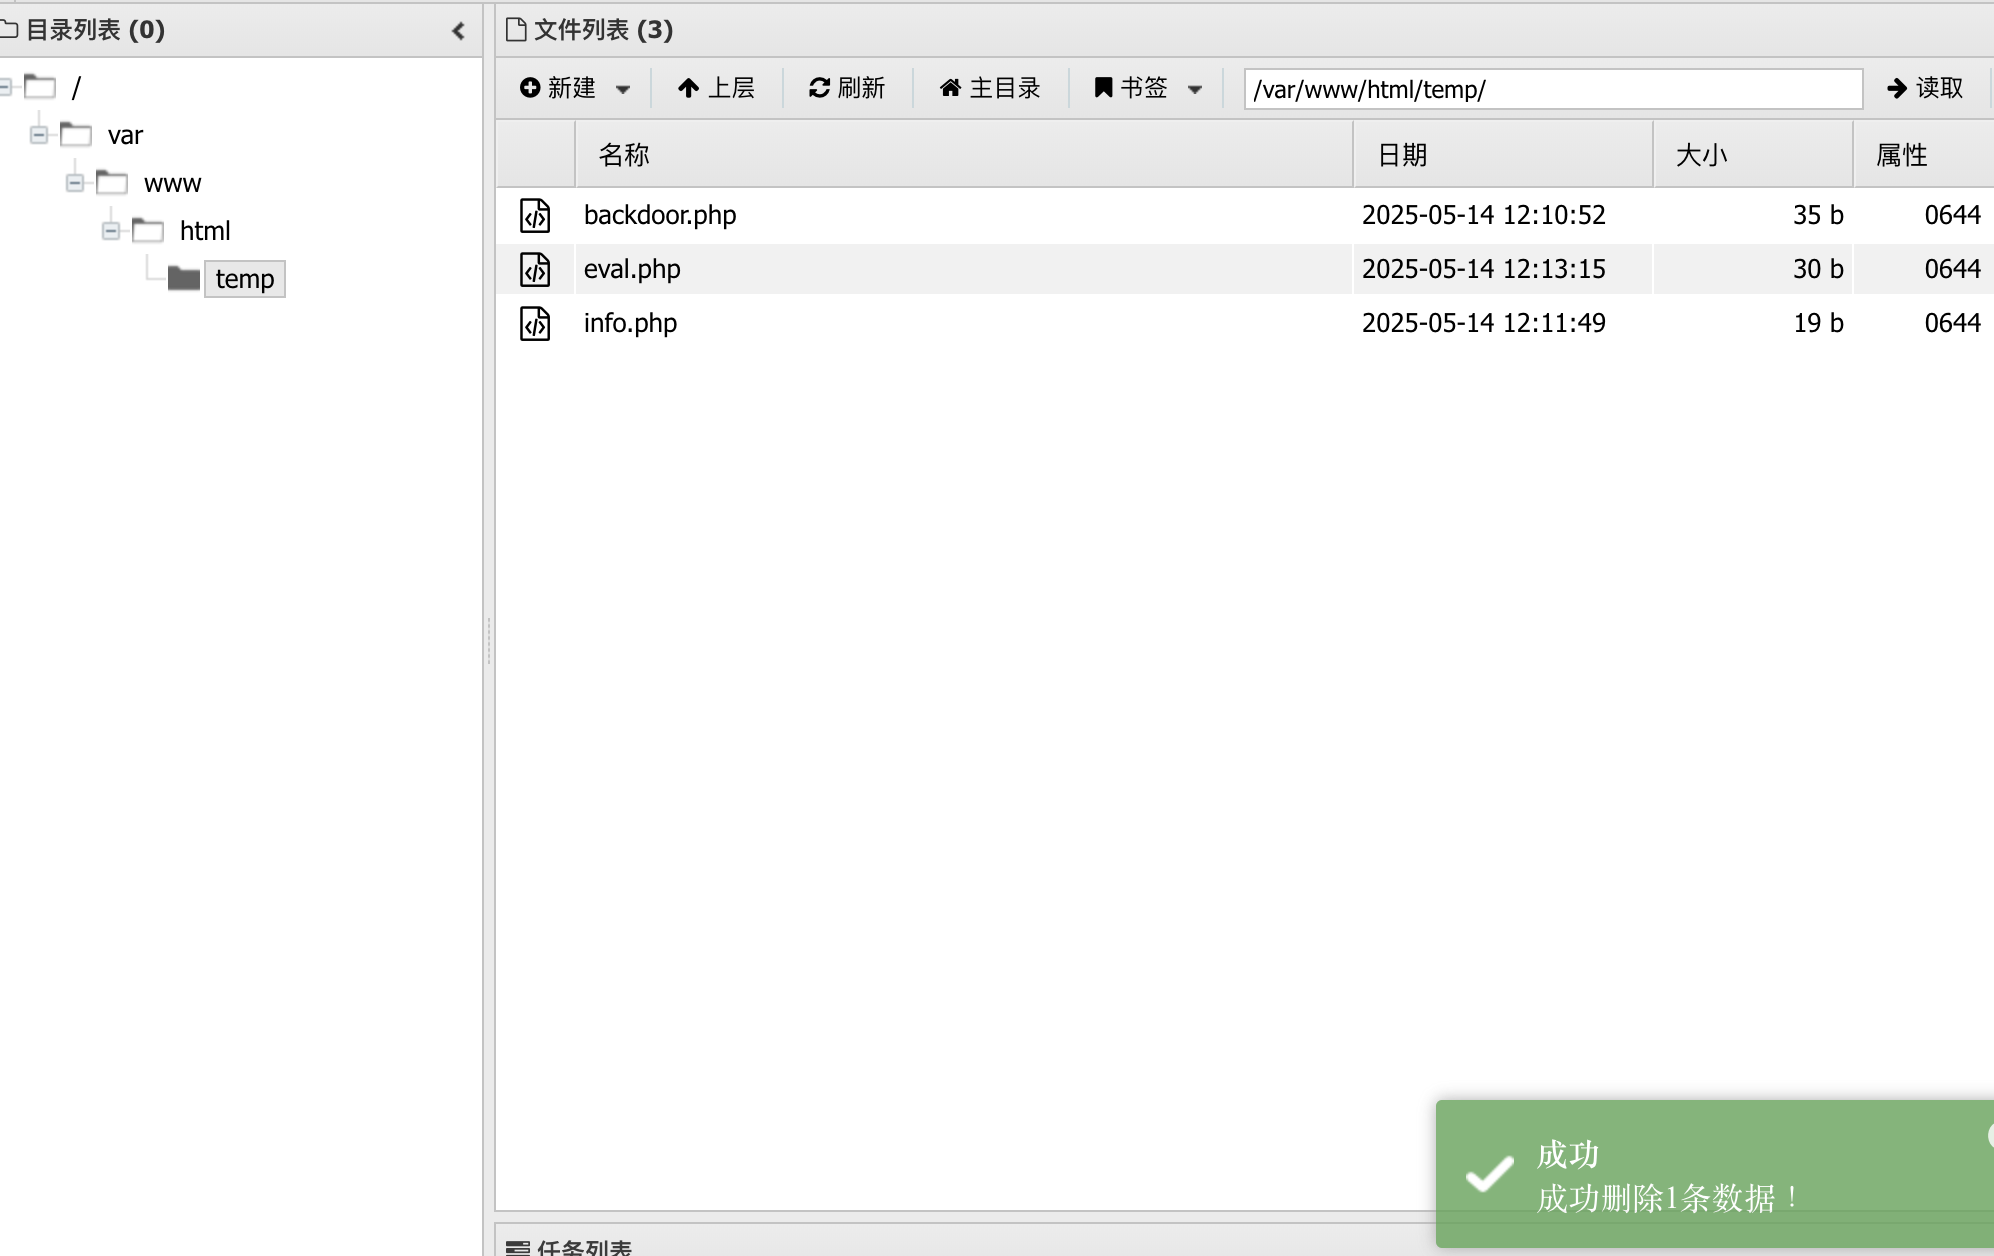1994x1256 pixels.
Task: Collapse the root directory node
Action: click(5, 87)
